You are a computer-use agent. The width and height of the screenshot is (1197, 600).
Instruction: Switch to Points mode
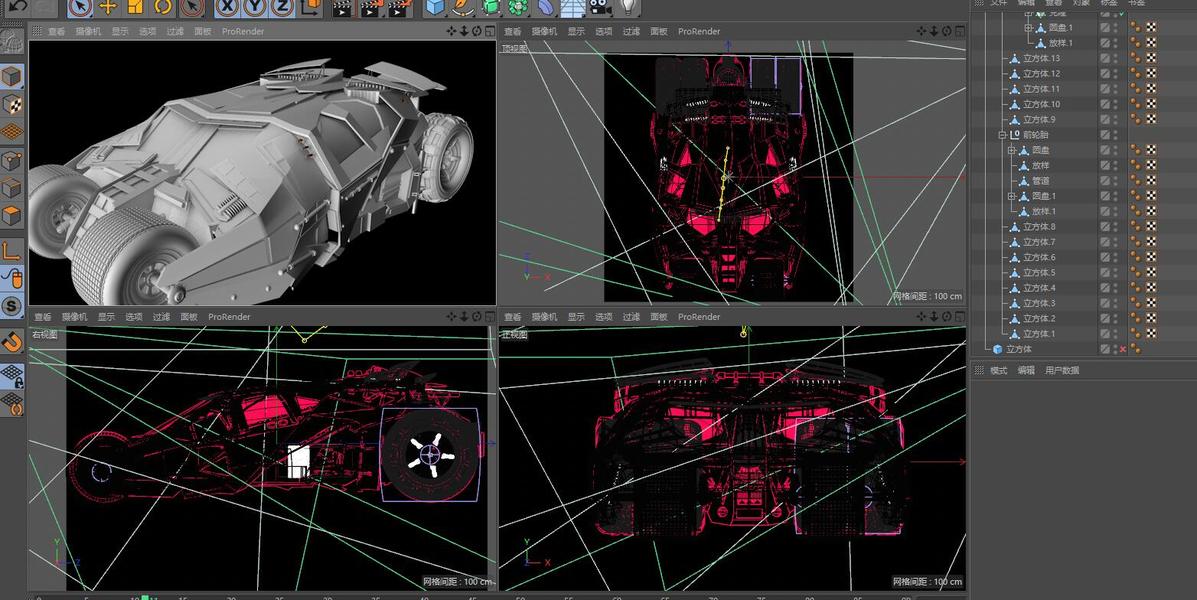[11, 160]
